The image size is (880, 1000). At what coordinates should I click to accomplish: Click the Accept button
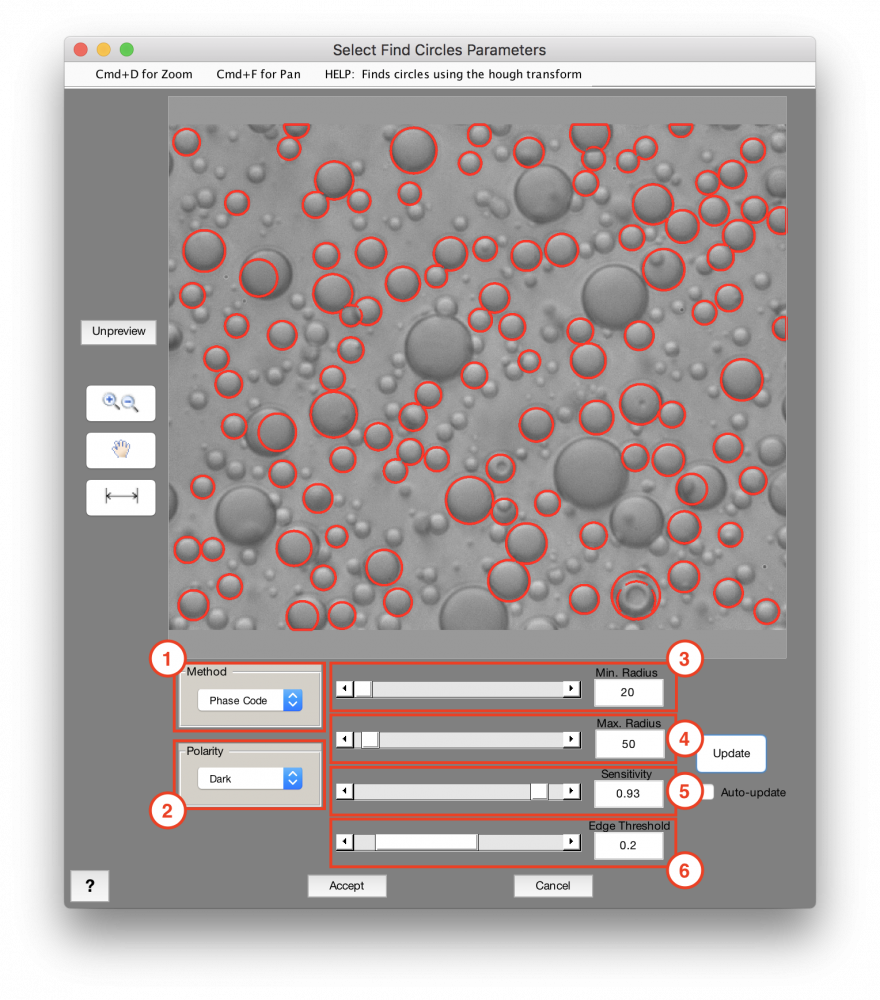click(x=347, y=886)
